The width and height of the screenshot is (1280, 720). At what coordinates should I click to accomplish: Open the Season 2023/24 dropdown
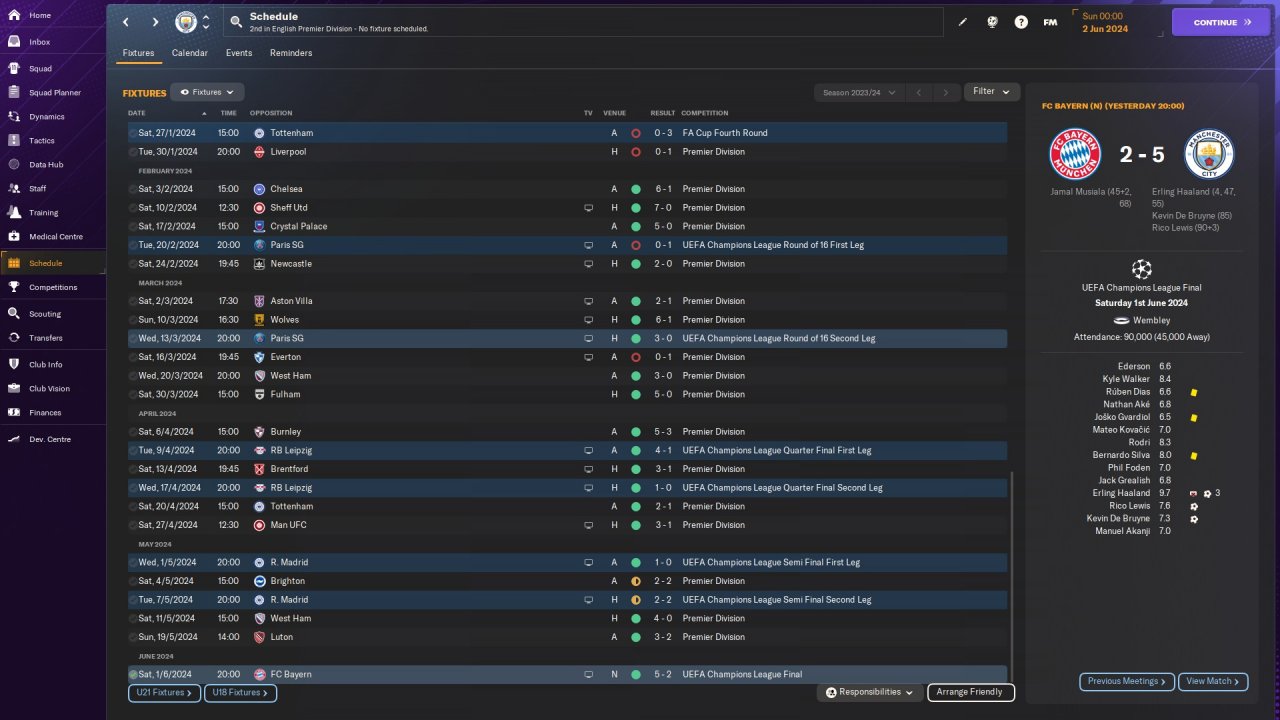coord(859,92)
